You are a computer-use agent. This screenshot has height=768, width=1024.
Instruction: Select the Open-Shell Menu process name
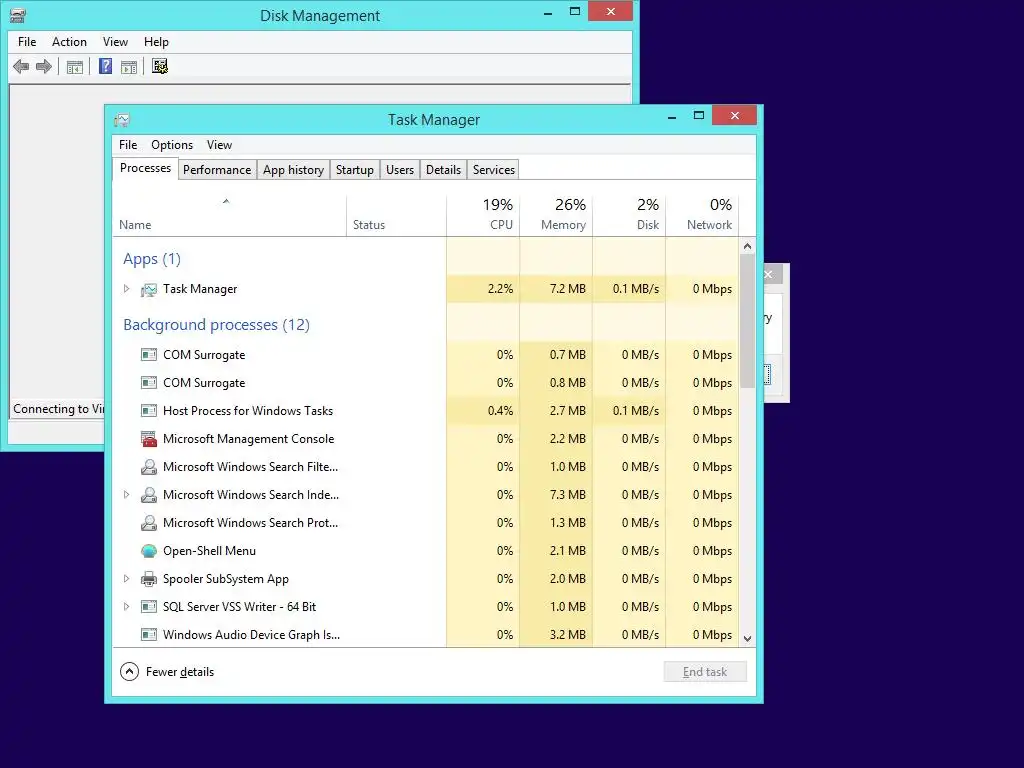(209, 551)
